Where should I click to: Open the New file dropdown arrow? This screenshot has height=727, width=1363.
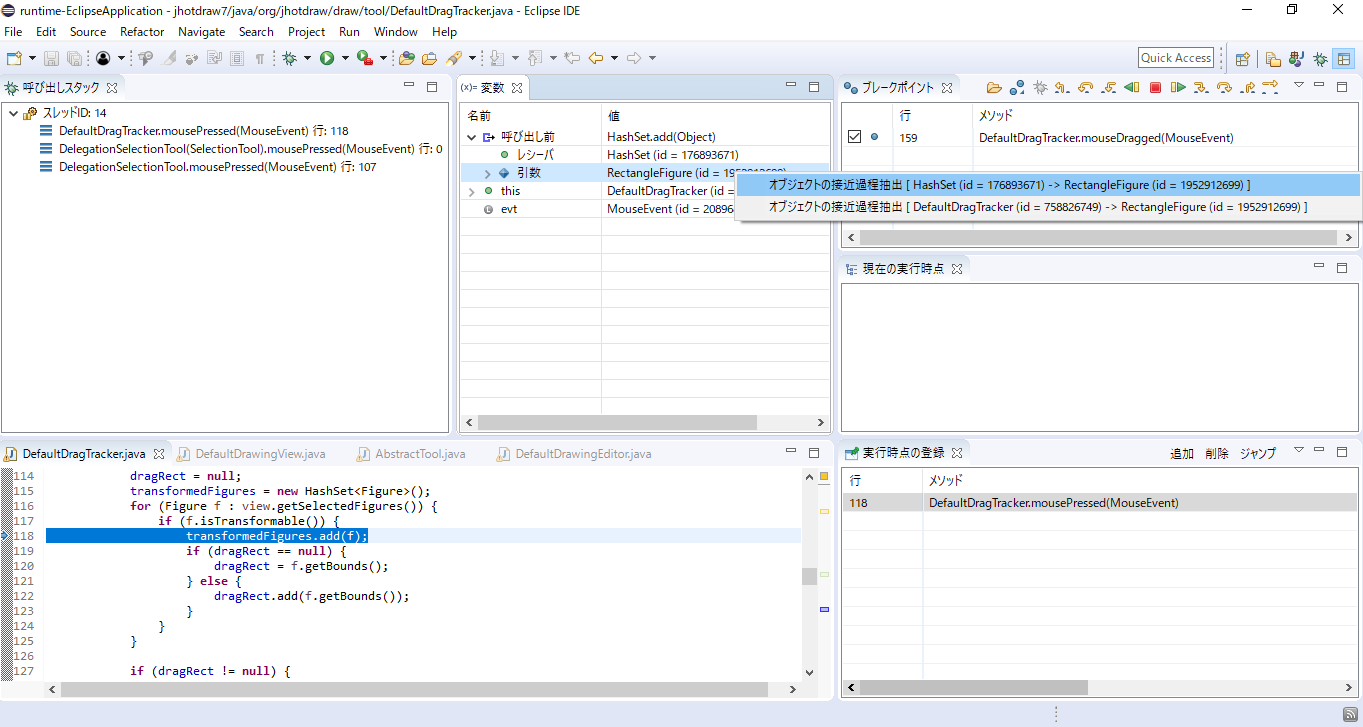32,58
